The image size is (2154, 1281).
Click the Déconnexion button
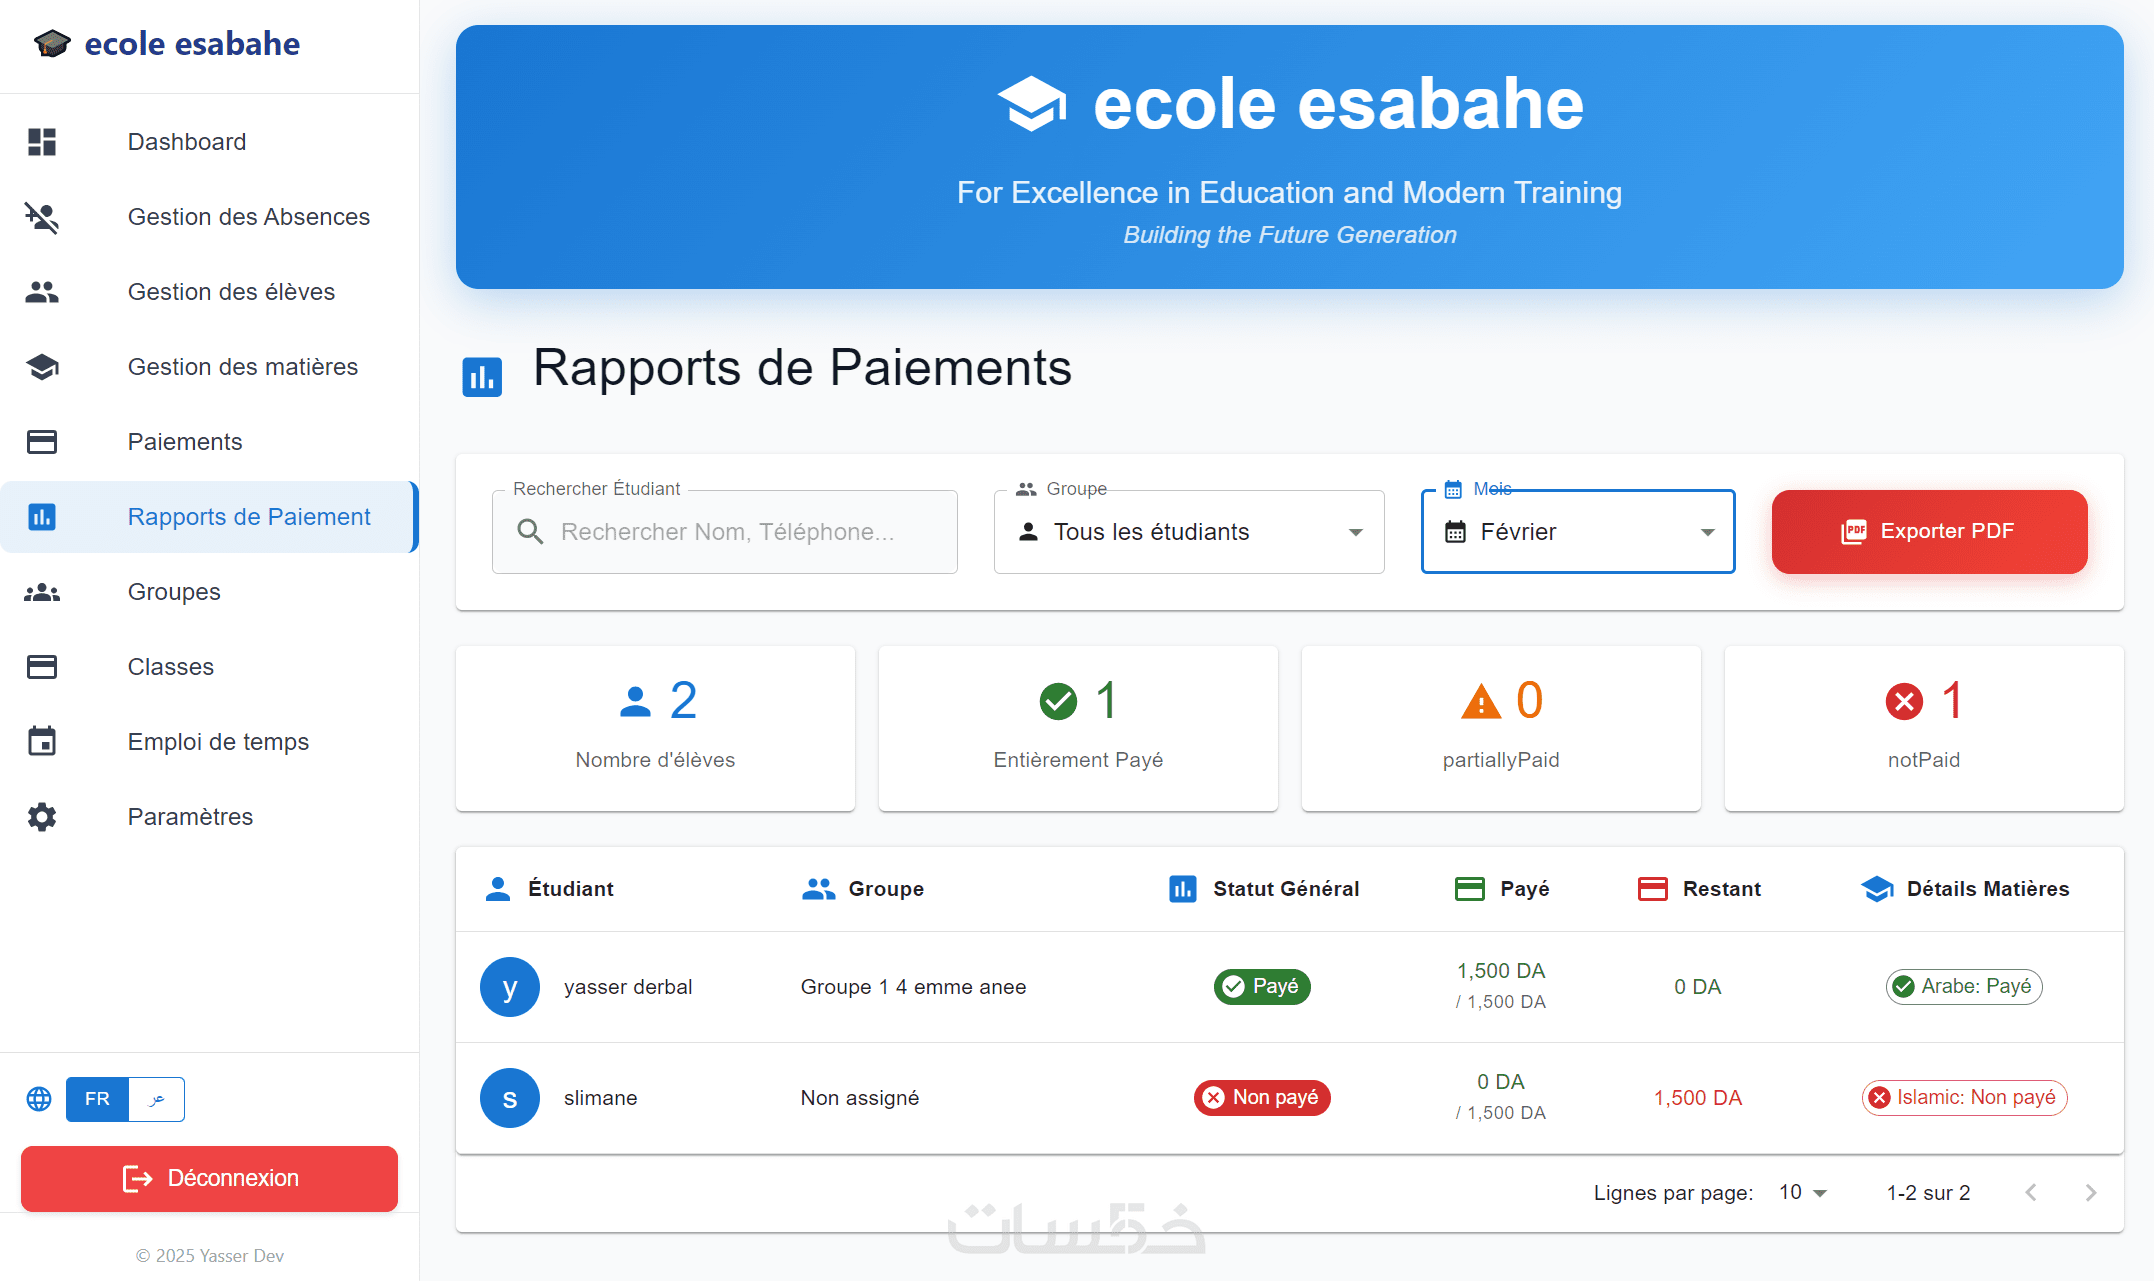[209, 1178]
